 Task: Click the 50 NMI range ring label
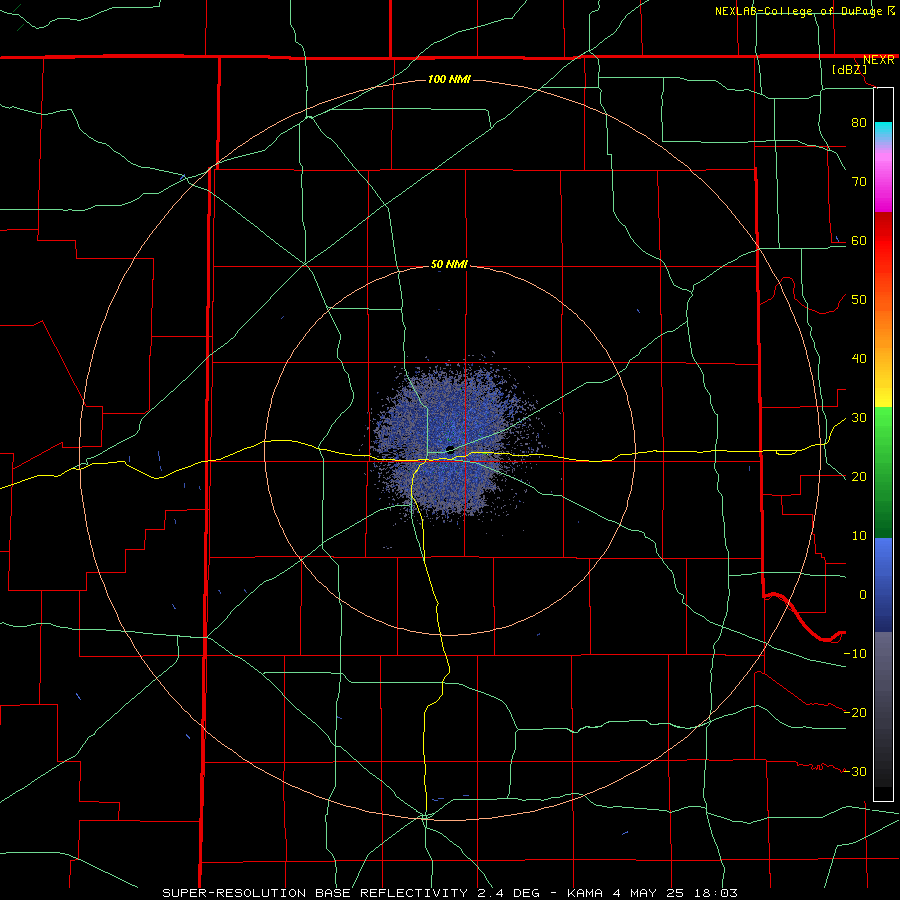449,264
